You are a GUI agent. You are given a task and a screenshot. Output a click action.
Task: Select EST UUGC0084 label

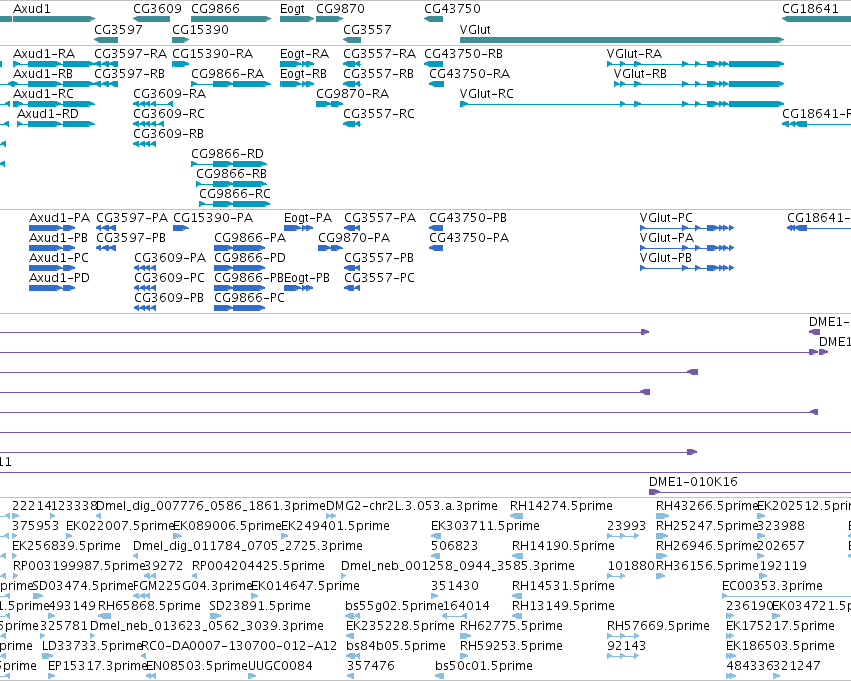(280, 666)
